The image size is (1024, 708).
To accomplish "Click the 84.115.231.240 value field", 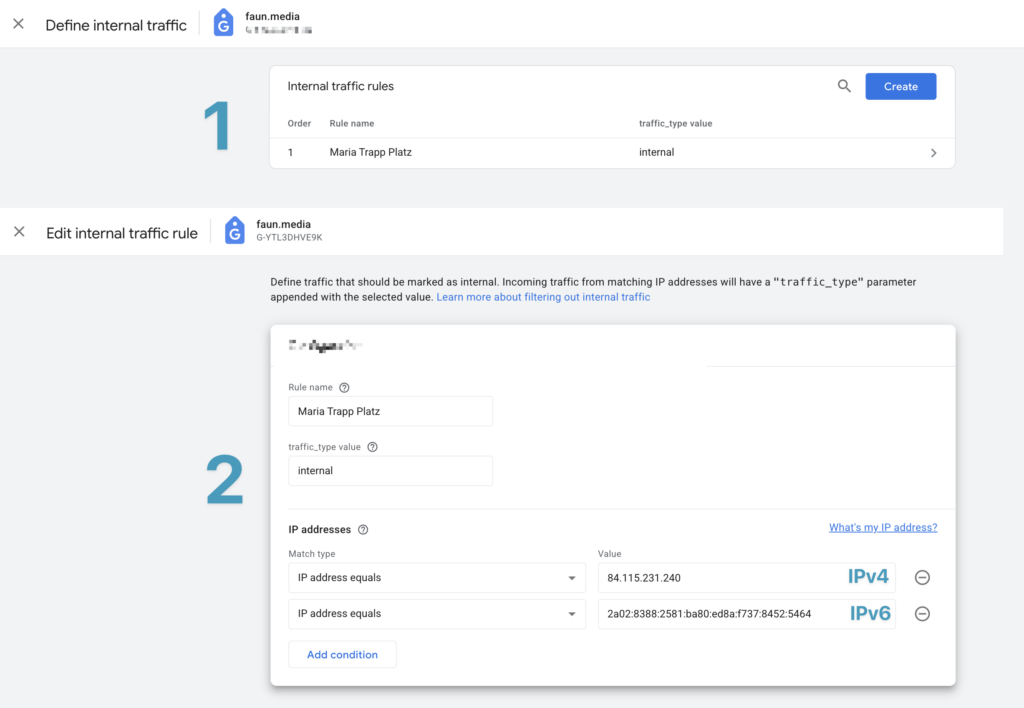I will tap(746, 578).
